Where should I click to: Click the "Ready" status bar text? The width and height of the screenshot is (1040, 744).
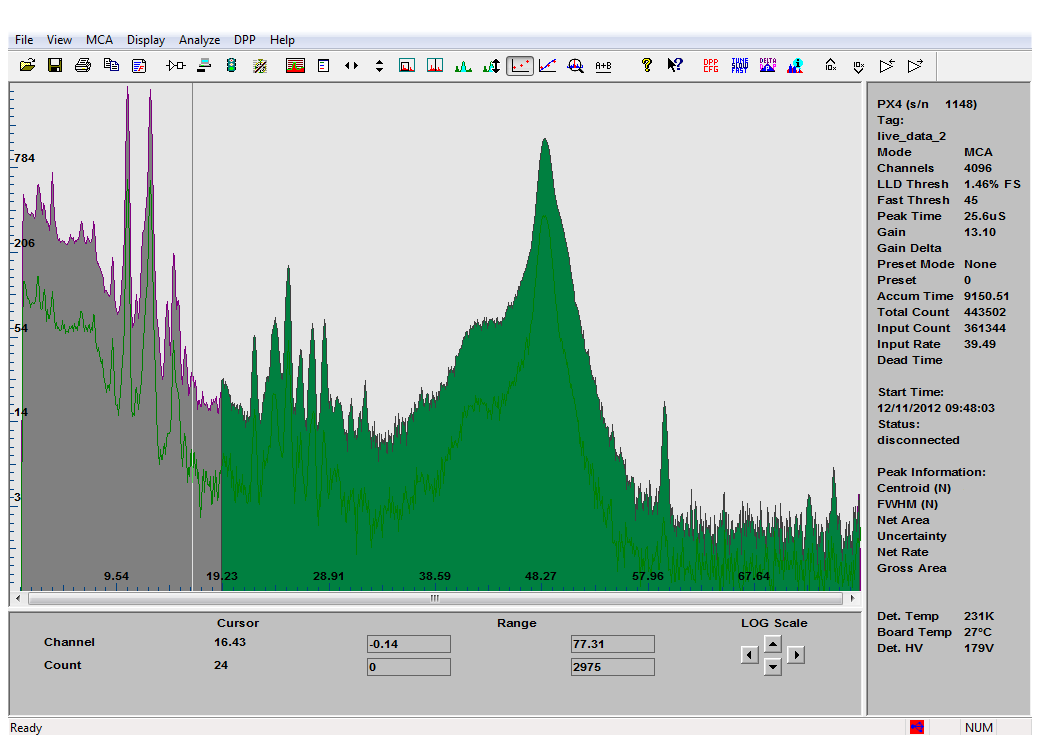tap(26, 727)
